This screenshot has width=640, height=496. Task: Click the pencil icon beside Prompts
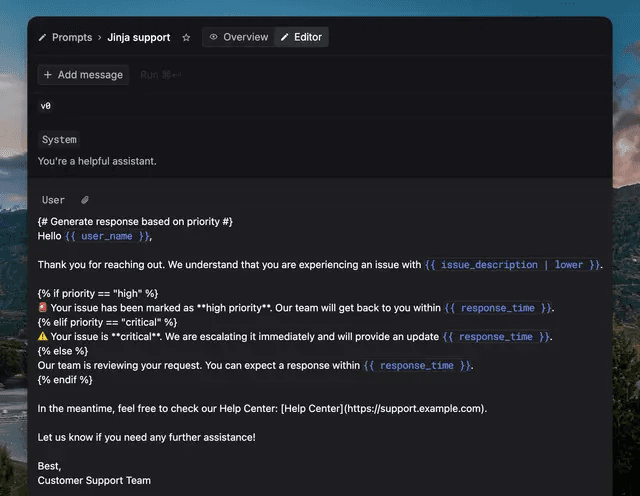click(x=42, y=38)
